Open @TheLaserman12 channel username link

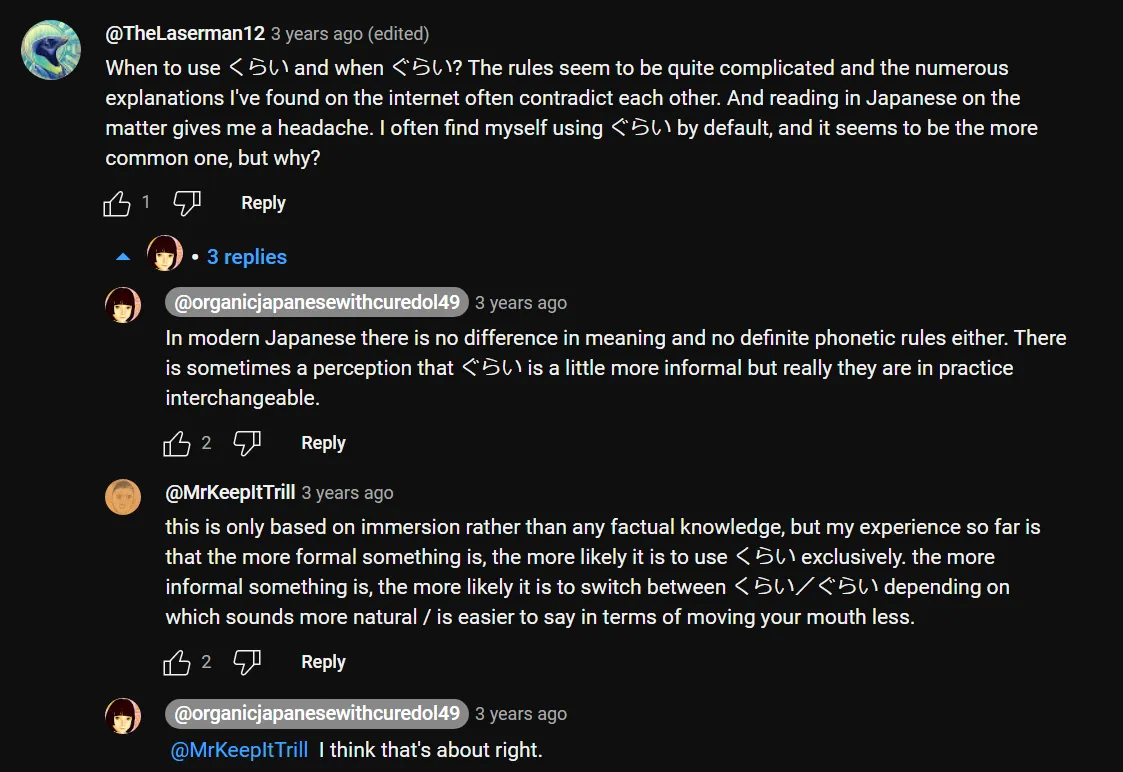[185, 33]
